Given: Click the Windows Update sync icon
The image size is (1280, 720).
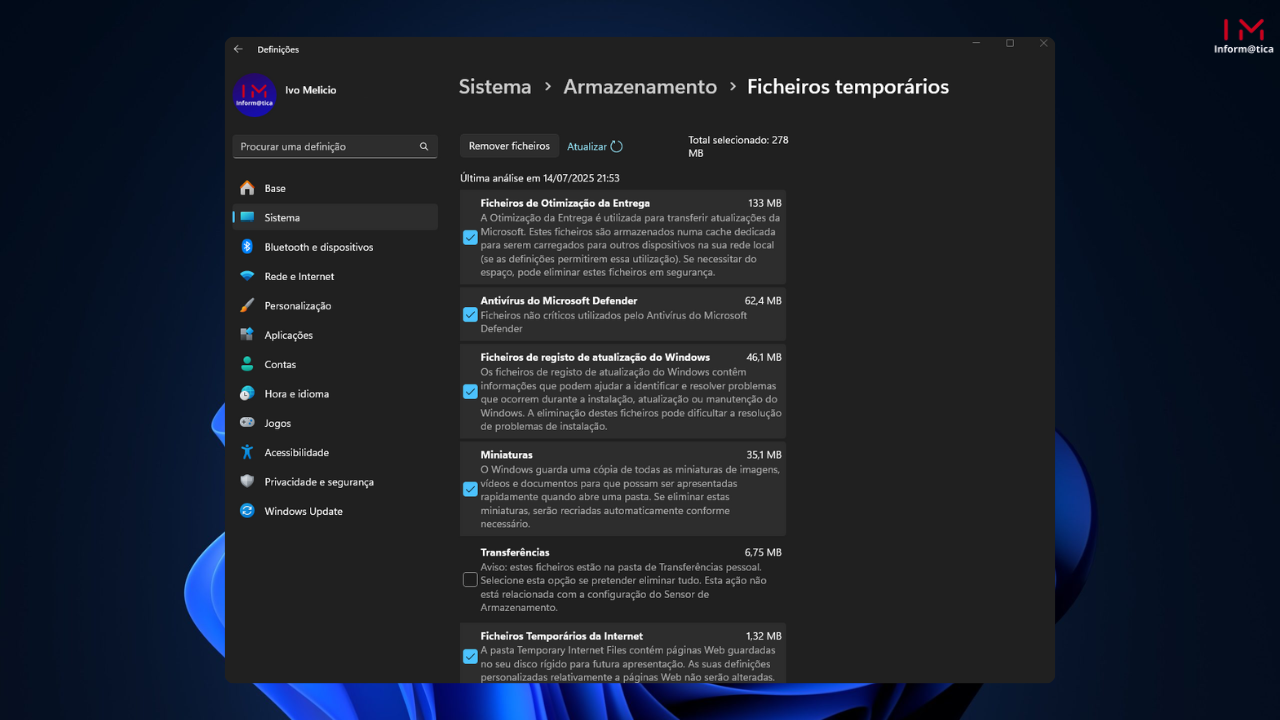Looking at the screenshot, I should click(247, 511).
